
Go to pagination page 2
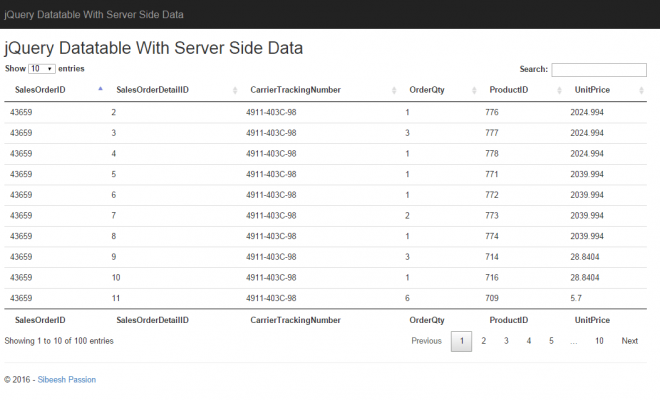coord(484,341)
